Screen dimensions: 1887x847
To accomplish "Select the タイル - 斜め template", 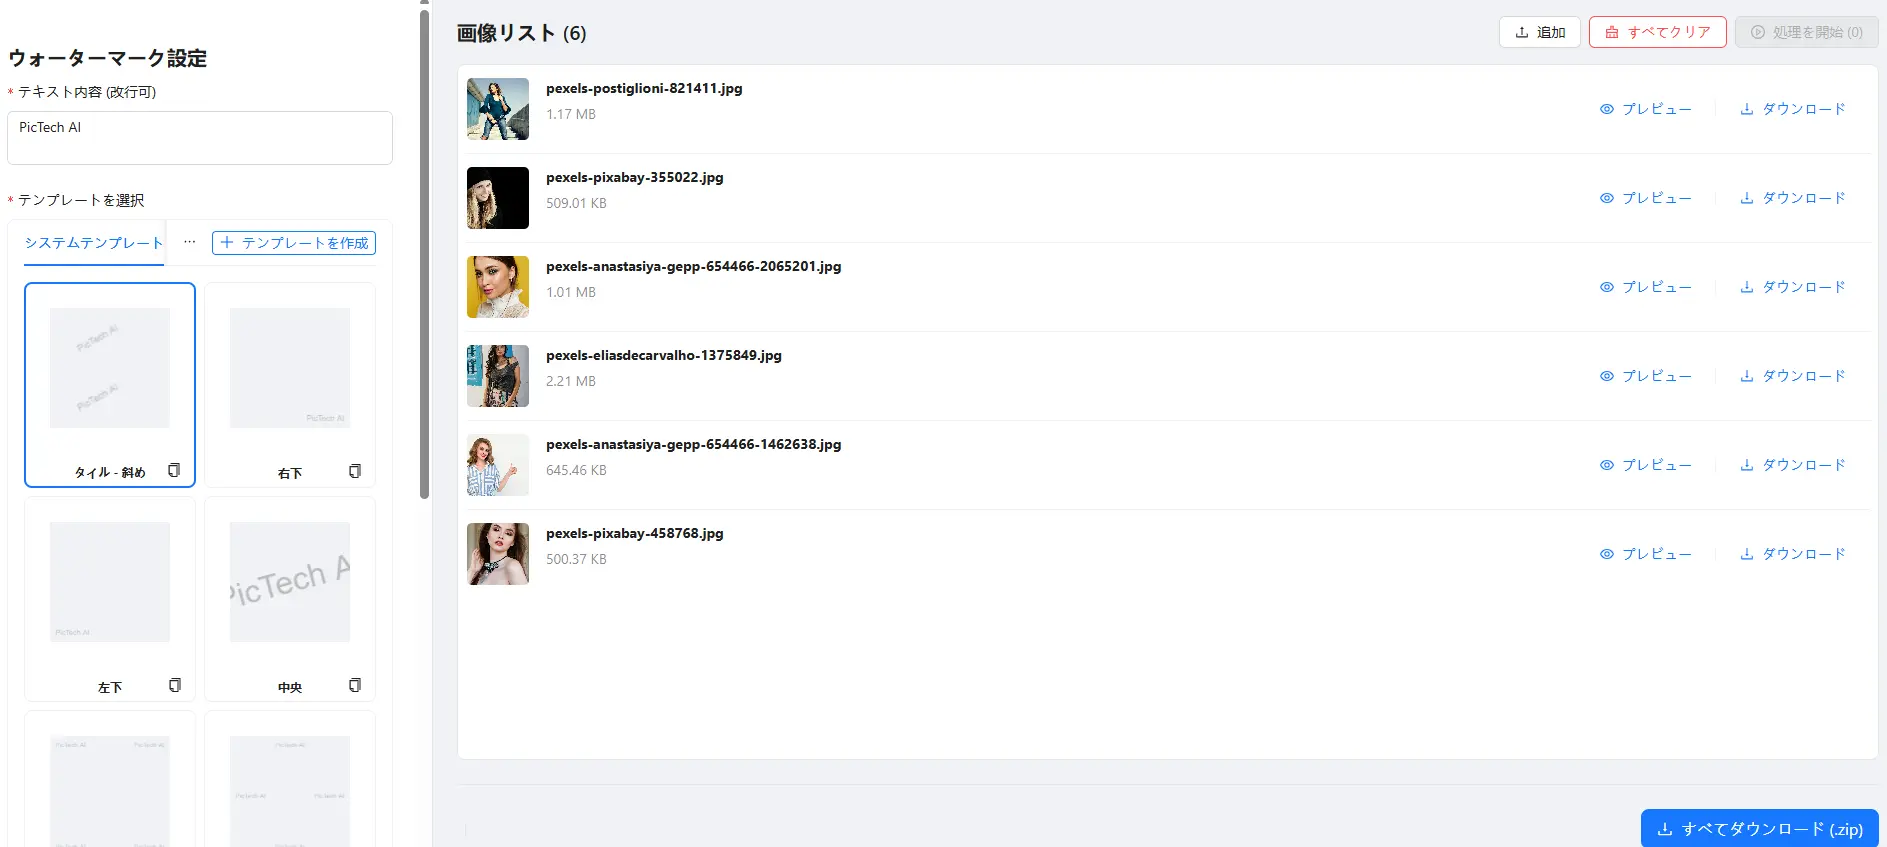I will (110, 385).
